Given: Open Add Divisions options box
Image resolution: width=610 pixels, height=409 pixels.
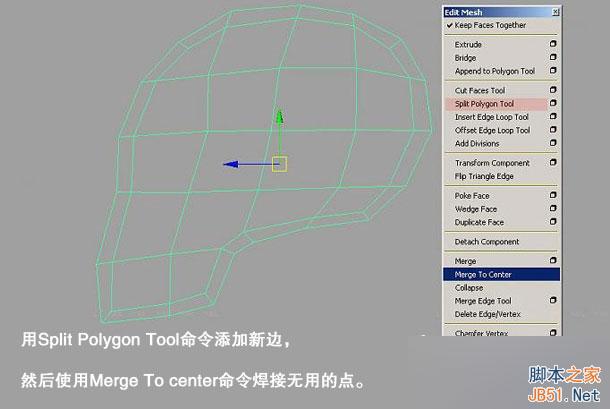Looking at the screenshot, I should pos(553,143).
